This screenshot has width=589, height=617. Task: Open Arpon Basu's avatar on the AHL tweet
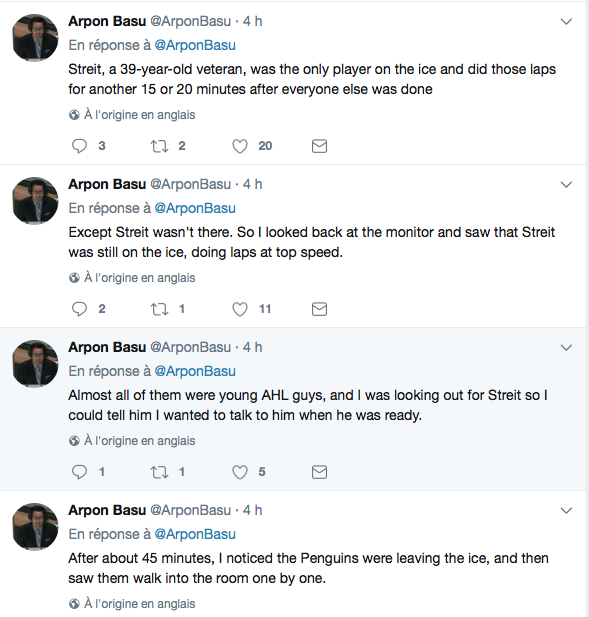point(35,364)
